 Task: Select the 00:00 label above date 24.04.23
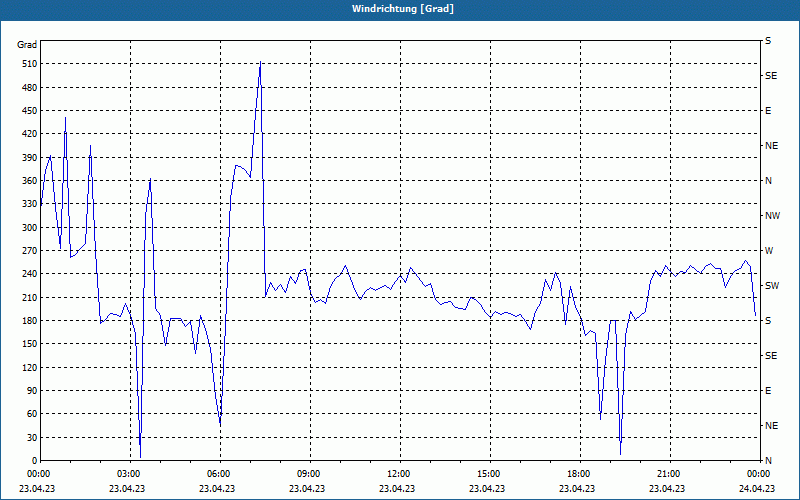point(758,474)
